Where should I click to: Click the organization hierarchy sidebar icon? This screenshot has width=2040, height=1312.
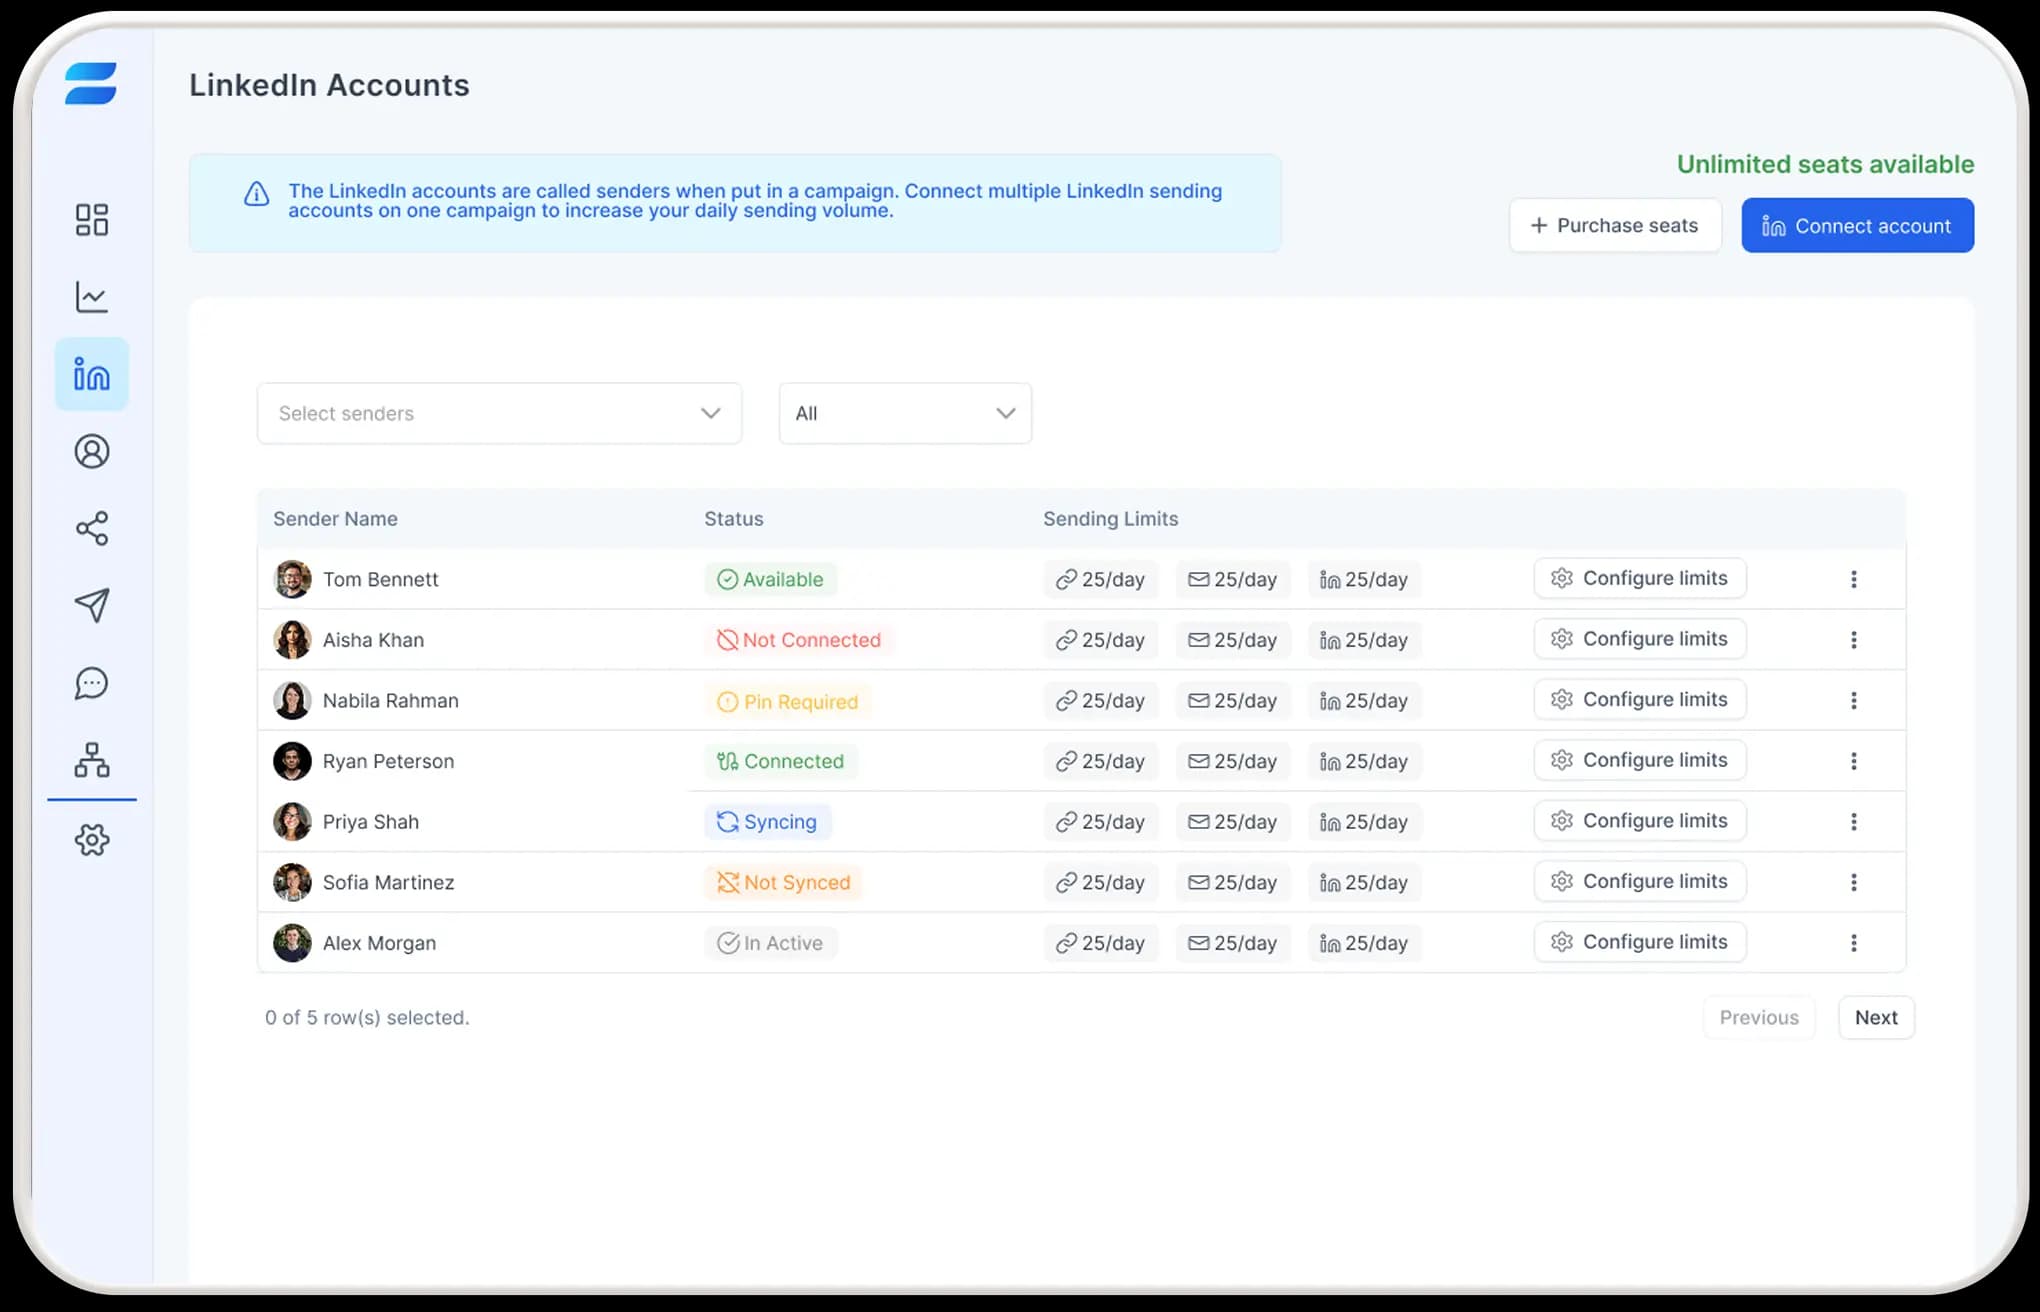[x=91, y=760]
